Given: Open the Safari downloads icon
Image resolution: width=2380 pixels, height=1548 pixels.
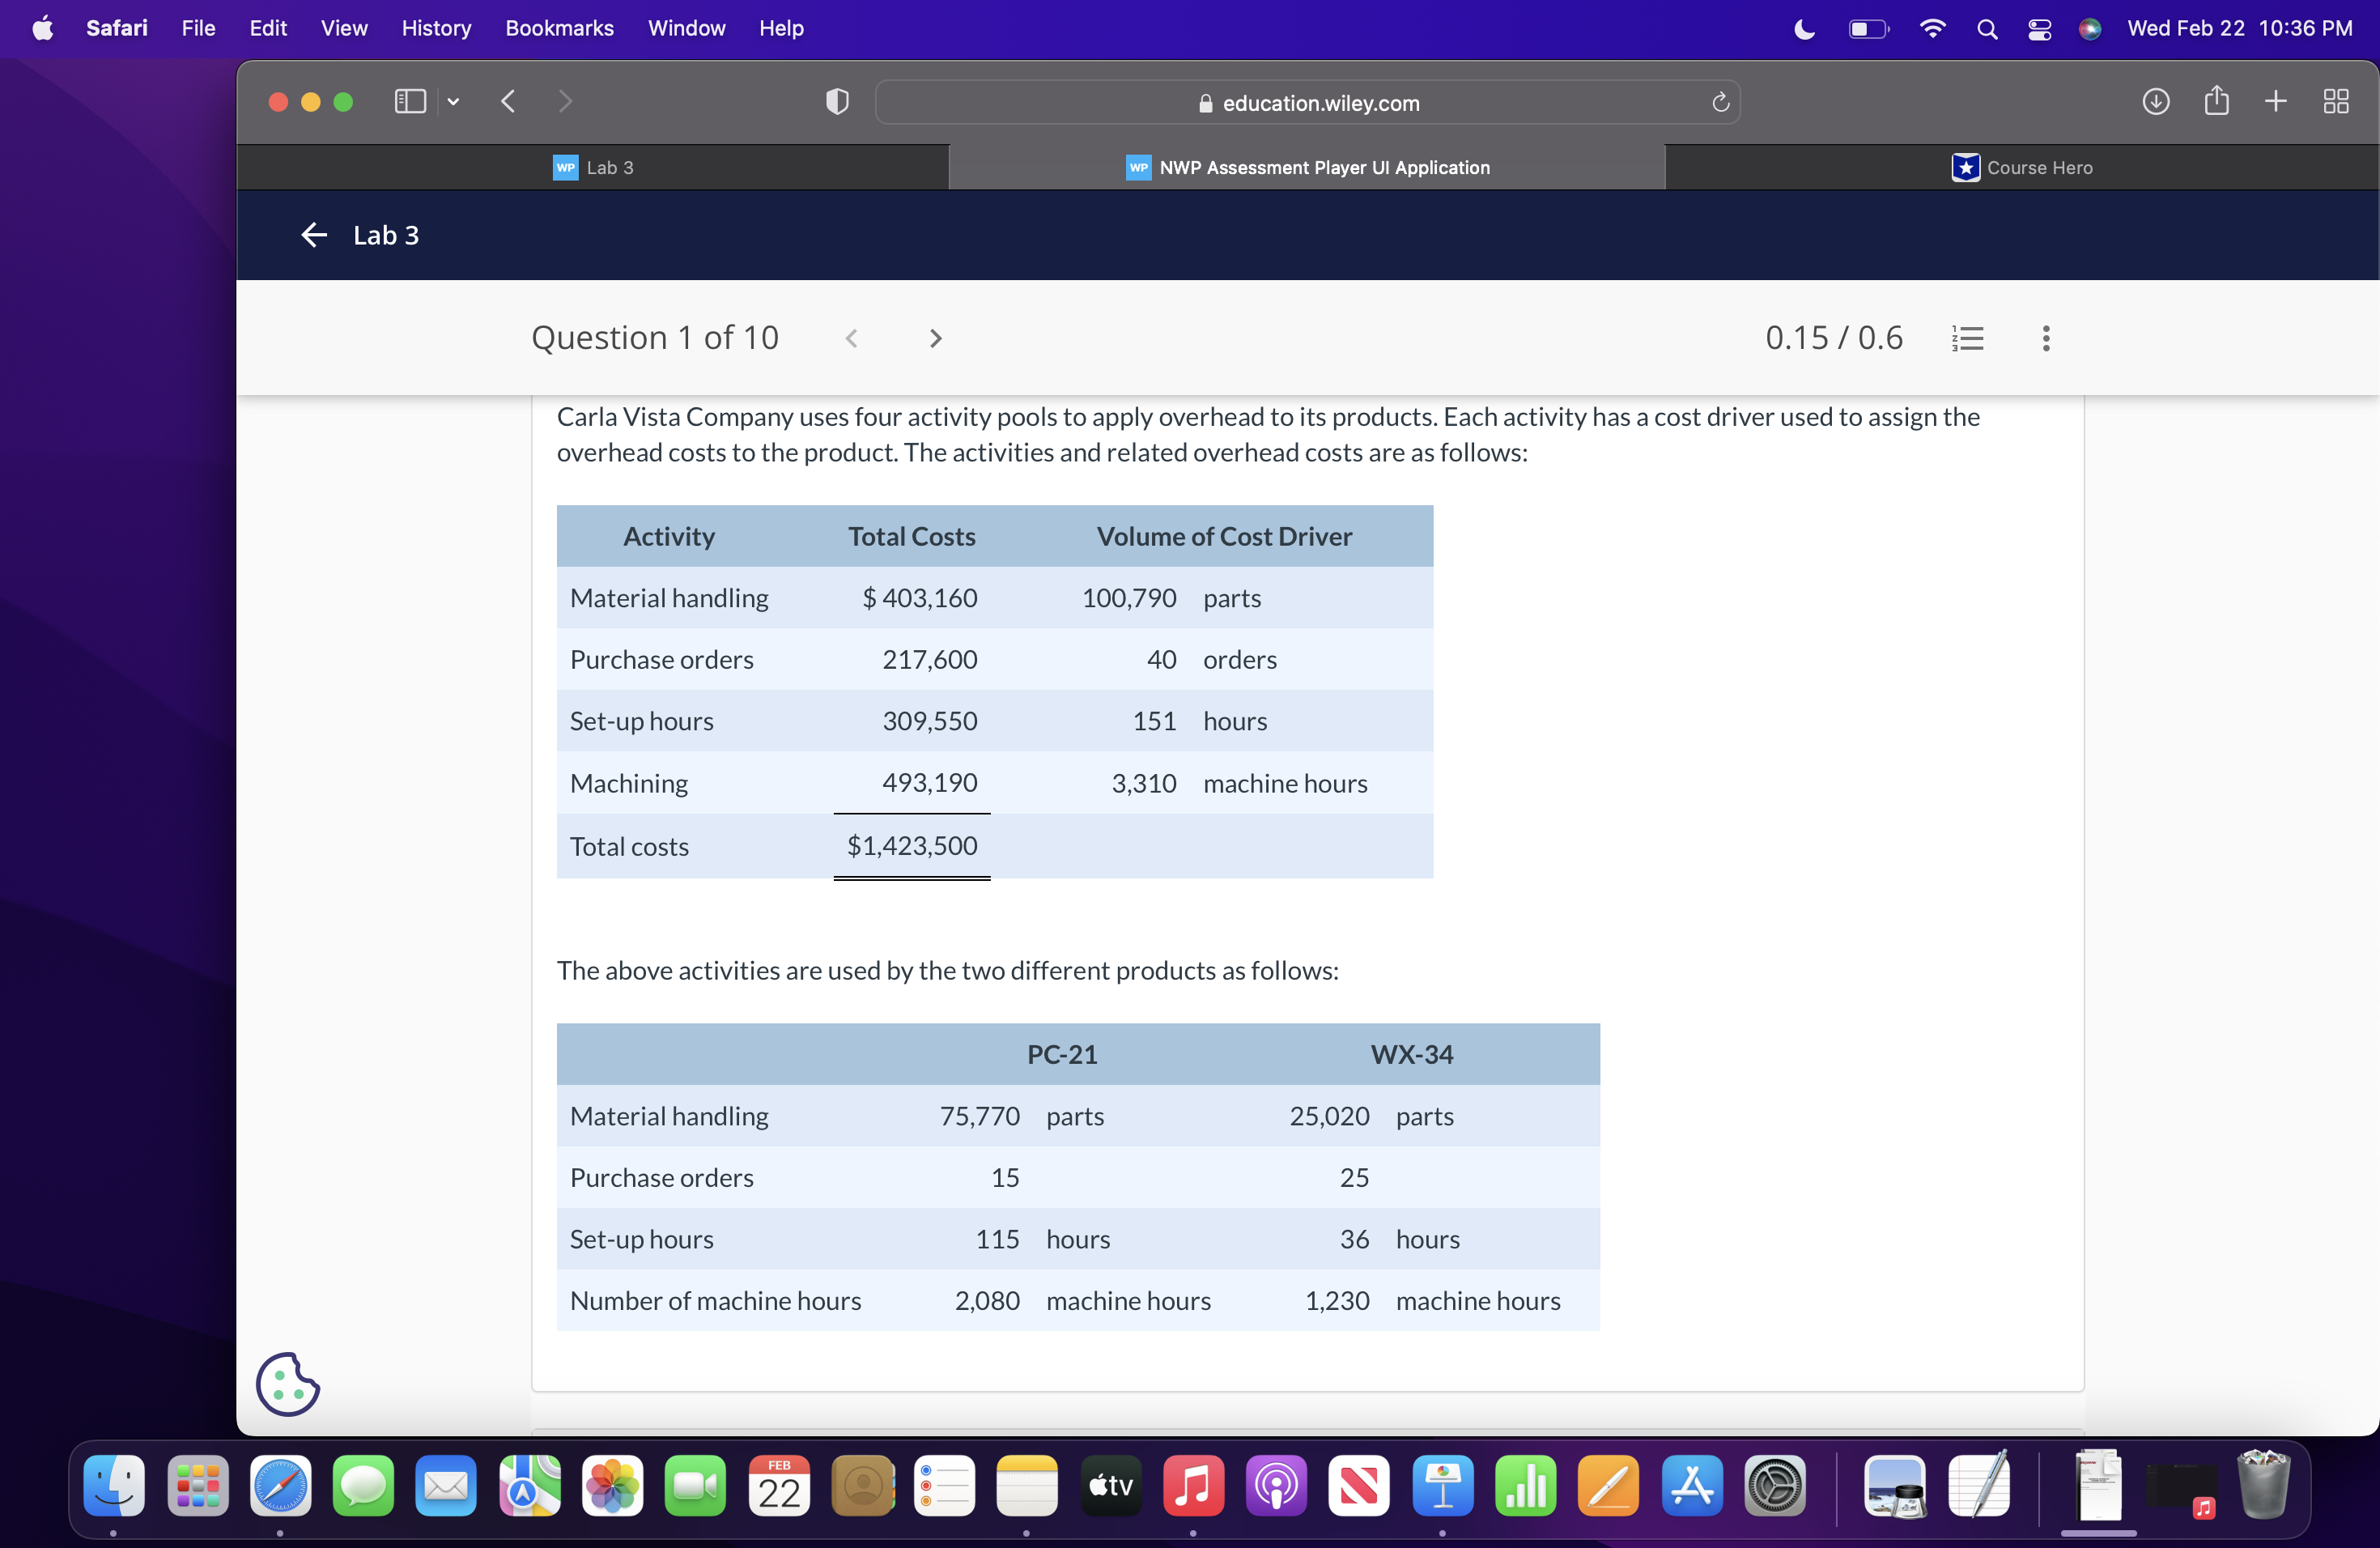Looking at the screenshot, I should coord(2156,101).
